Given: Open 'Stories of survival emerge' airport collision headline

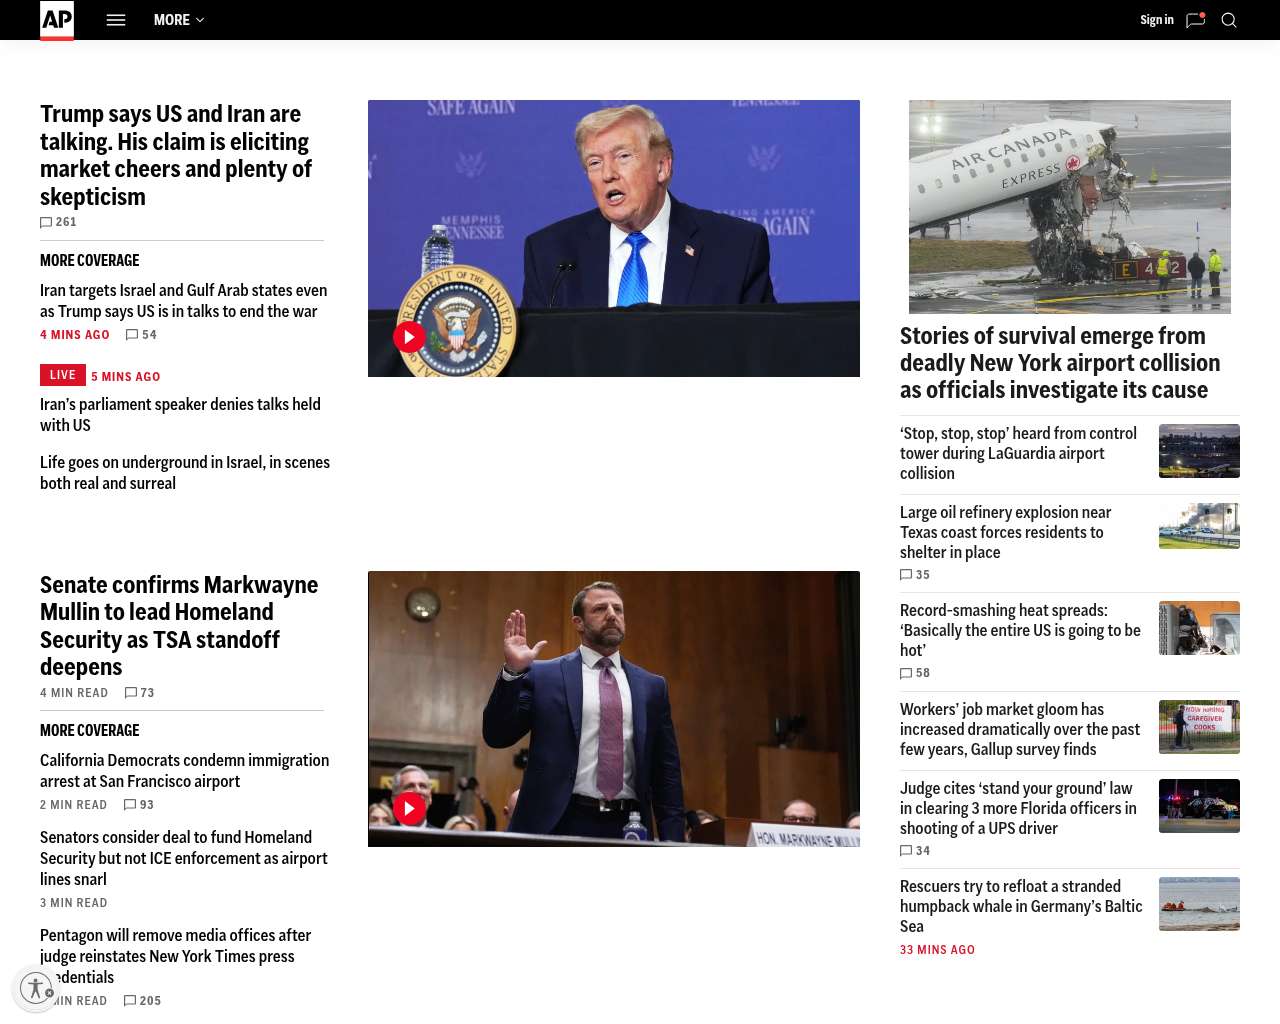Looking at the screenshot, I should pos(1060,363).
